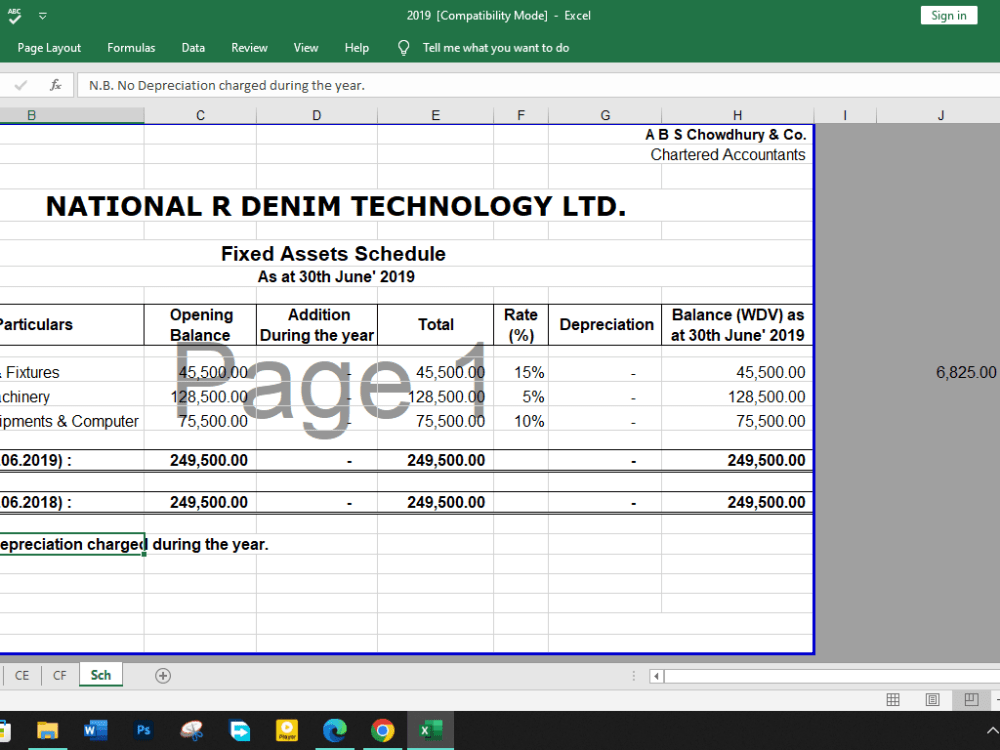The height and width of the screenshot is (750, 1000).
Task: Click the Addition During the year header
Action: (317, 325)
